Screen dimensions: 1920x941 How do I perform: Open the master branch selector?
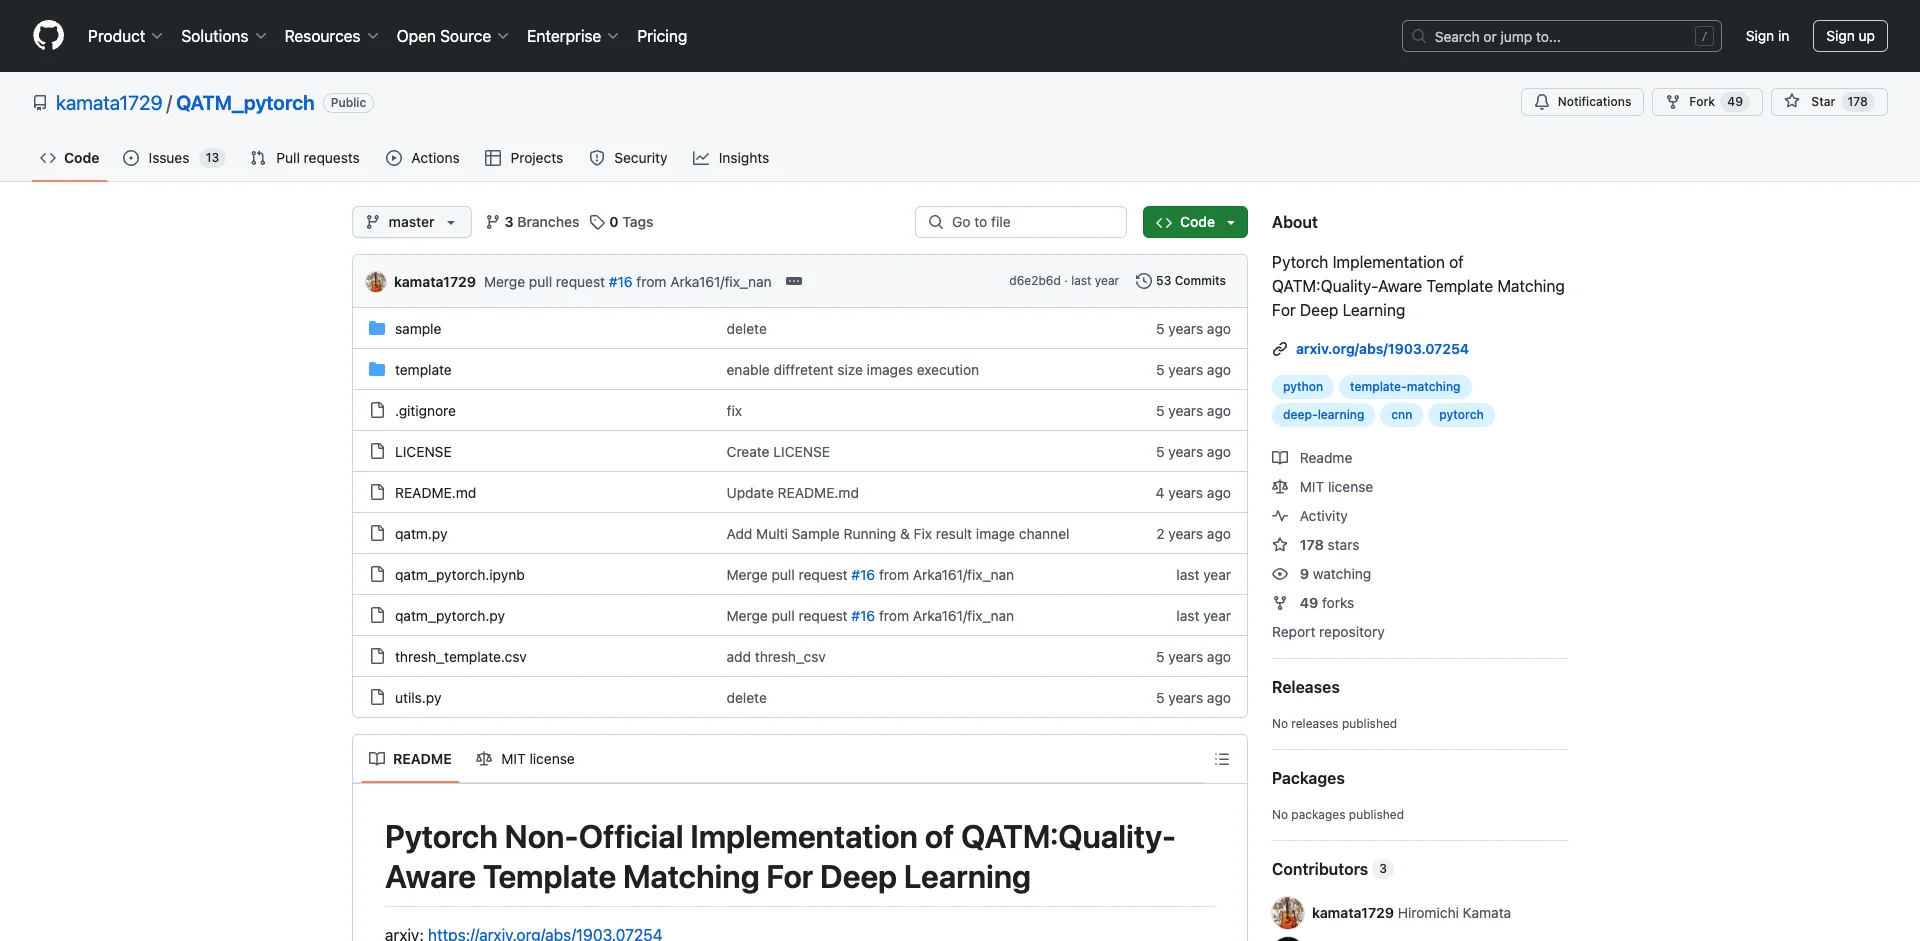point(411,222)
